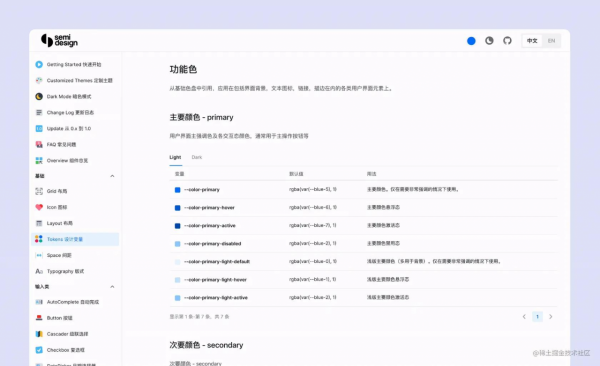Toggle dark mode icon in header
The height and width of the screenshot is (366, 600).
(x=489, y=41)
